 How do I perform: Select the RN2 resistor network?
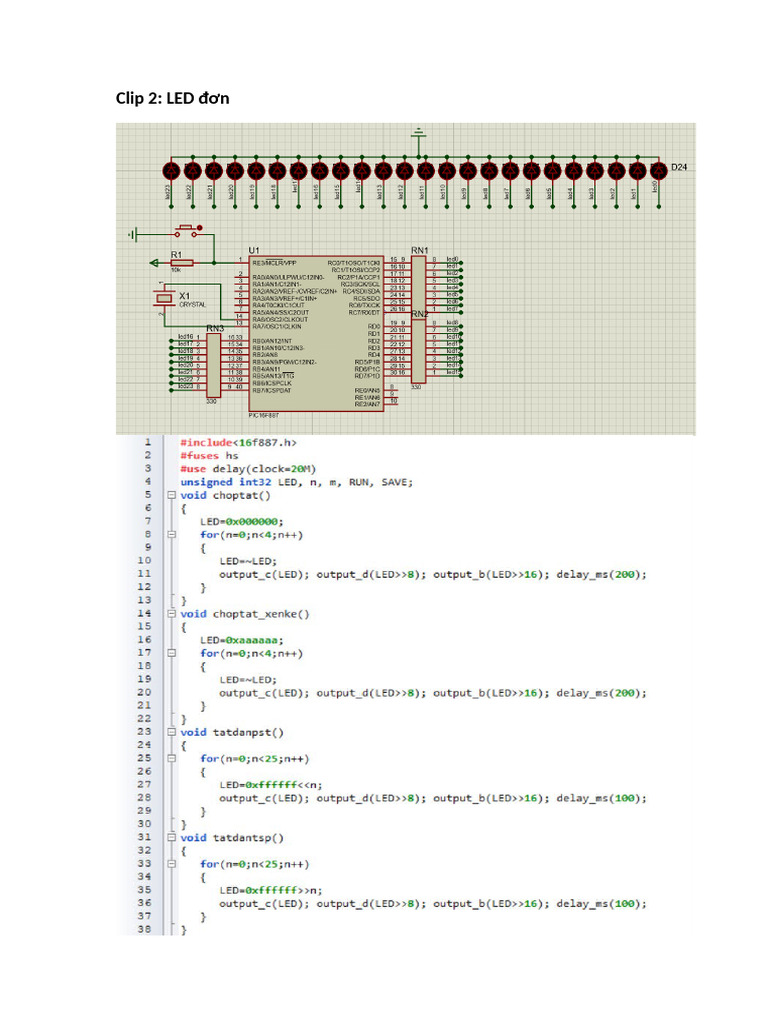click(420, 350)
